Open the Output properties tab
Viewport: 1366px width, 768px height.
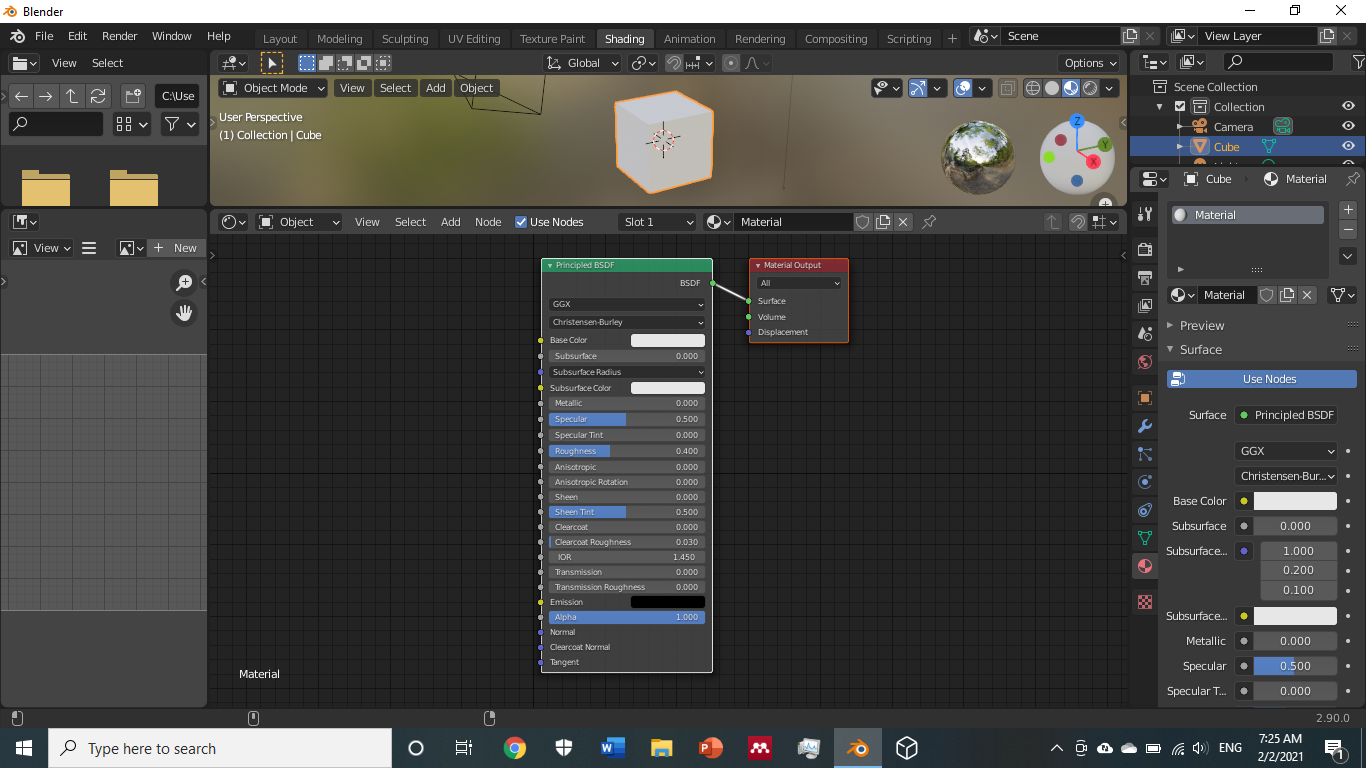click(x=1145, y=277)
